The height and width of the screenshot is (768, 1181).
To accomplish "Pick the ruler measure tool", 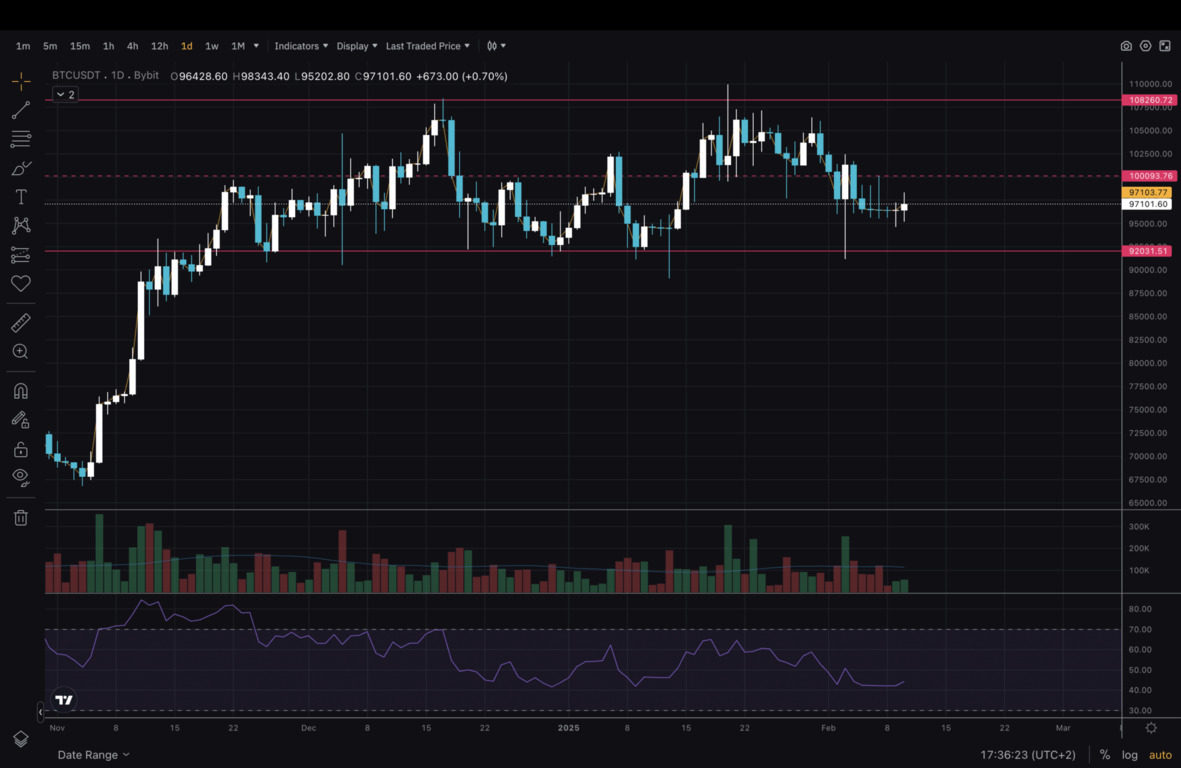I will click(20, 322).
